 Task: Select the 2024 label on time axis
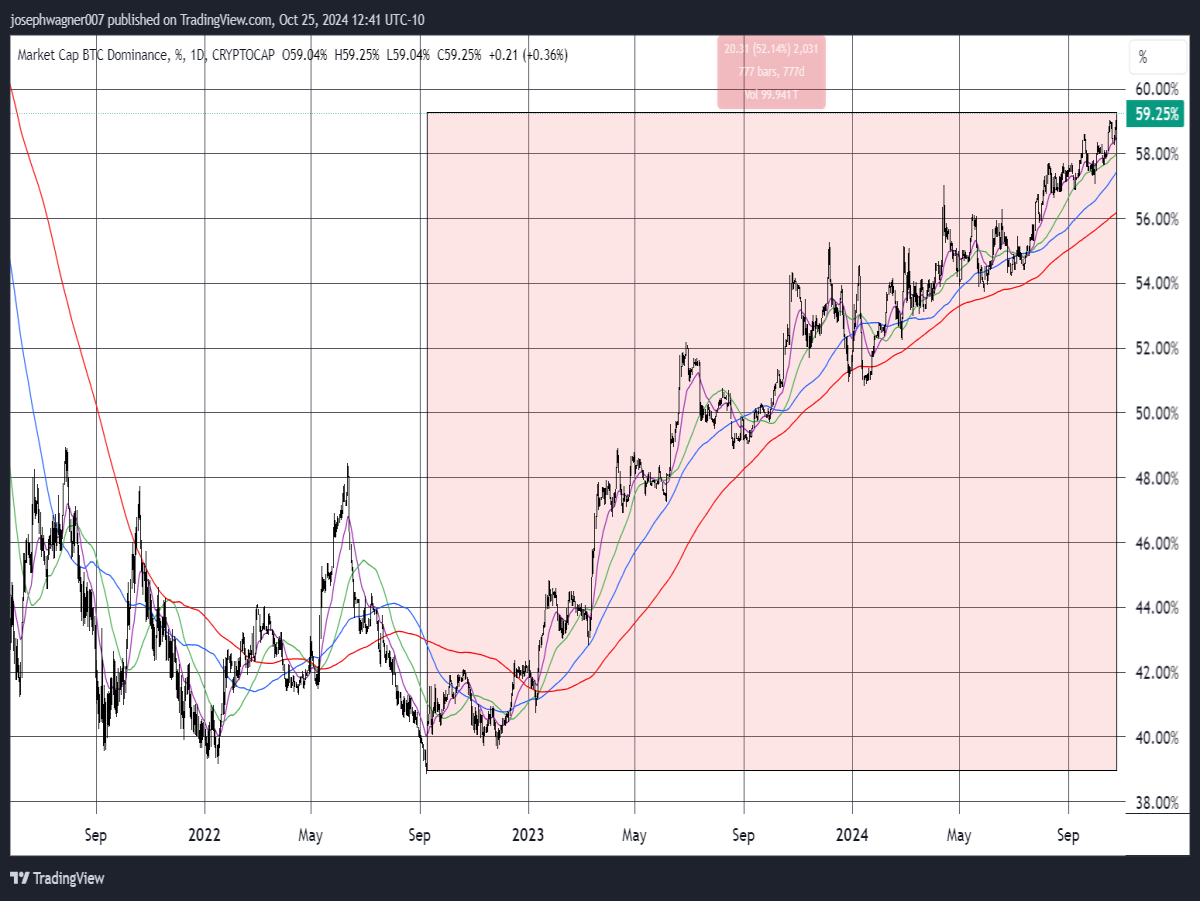tap(852, 832)
